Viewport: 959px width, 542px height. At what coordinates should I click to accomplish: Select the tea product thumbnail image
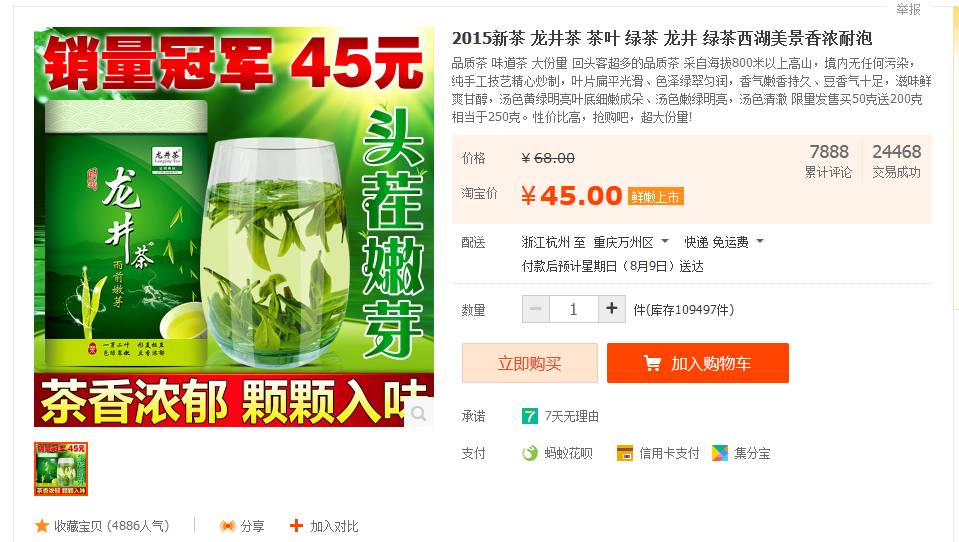(x=61, y=469)
